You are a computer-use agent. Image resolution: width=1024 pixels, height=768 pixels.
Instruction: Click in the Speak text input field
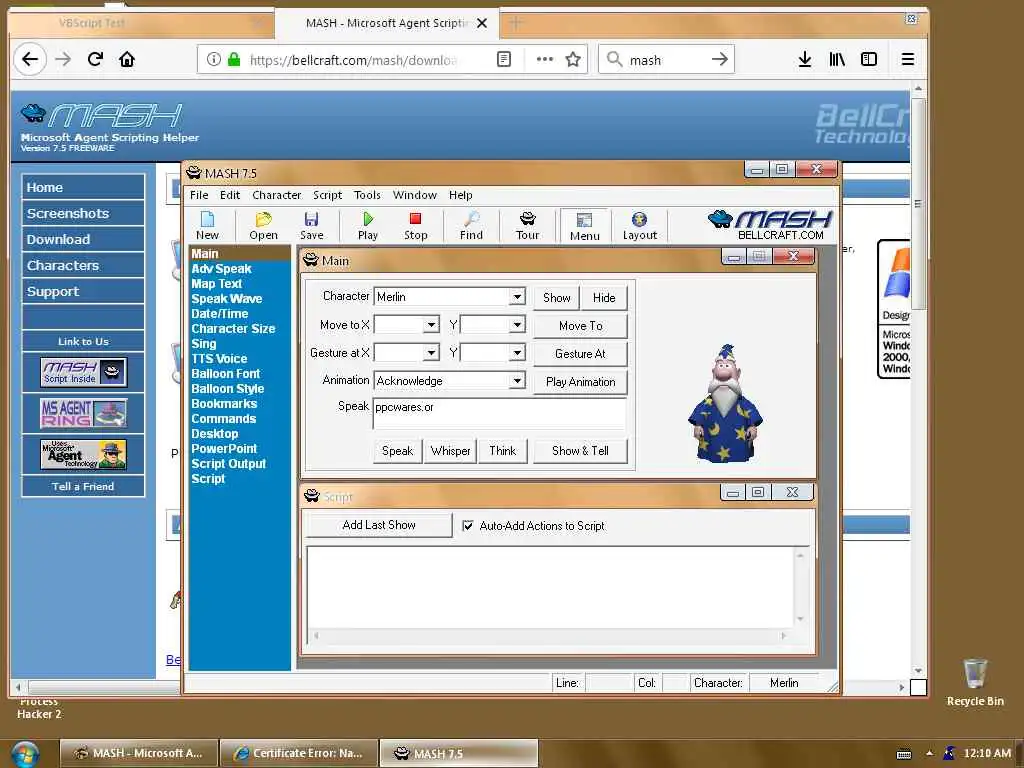500,413
